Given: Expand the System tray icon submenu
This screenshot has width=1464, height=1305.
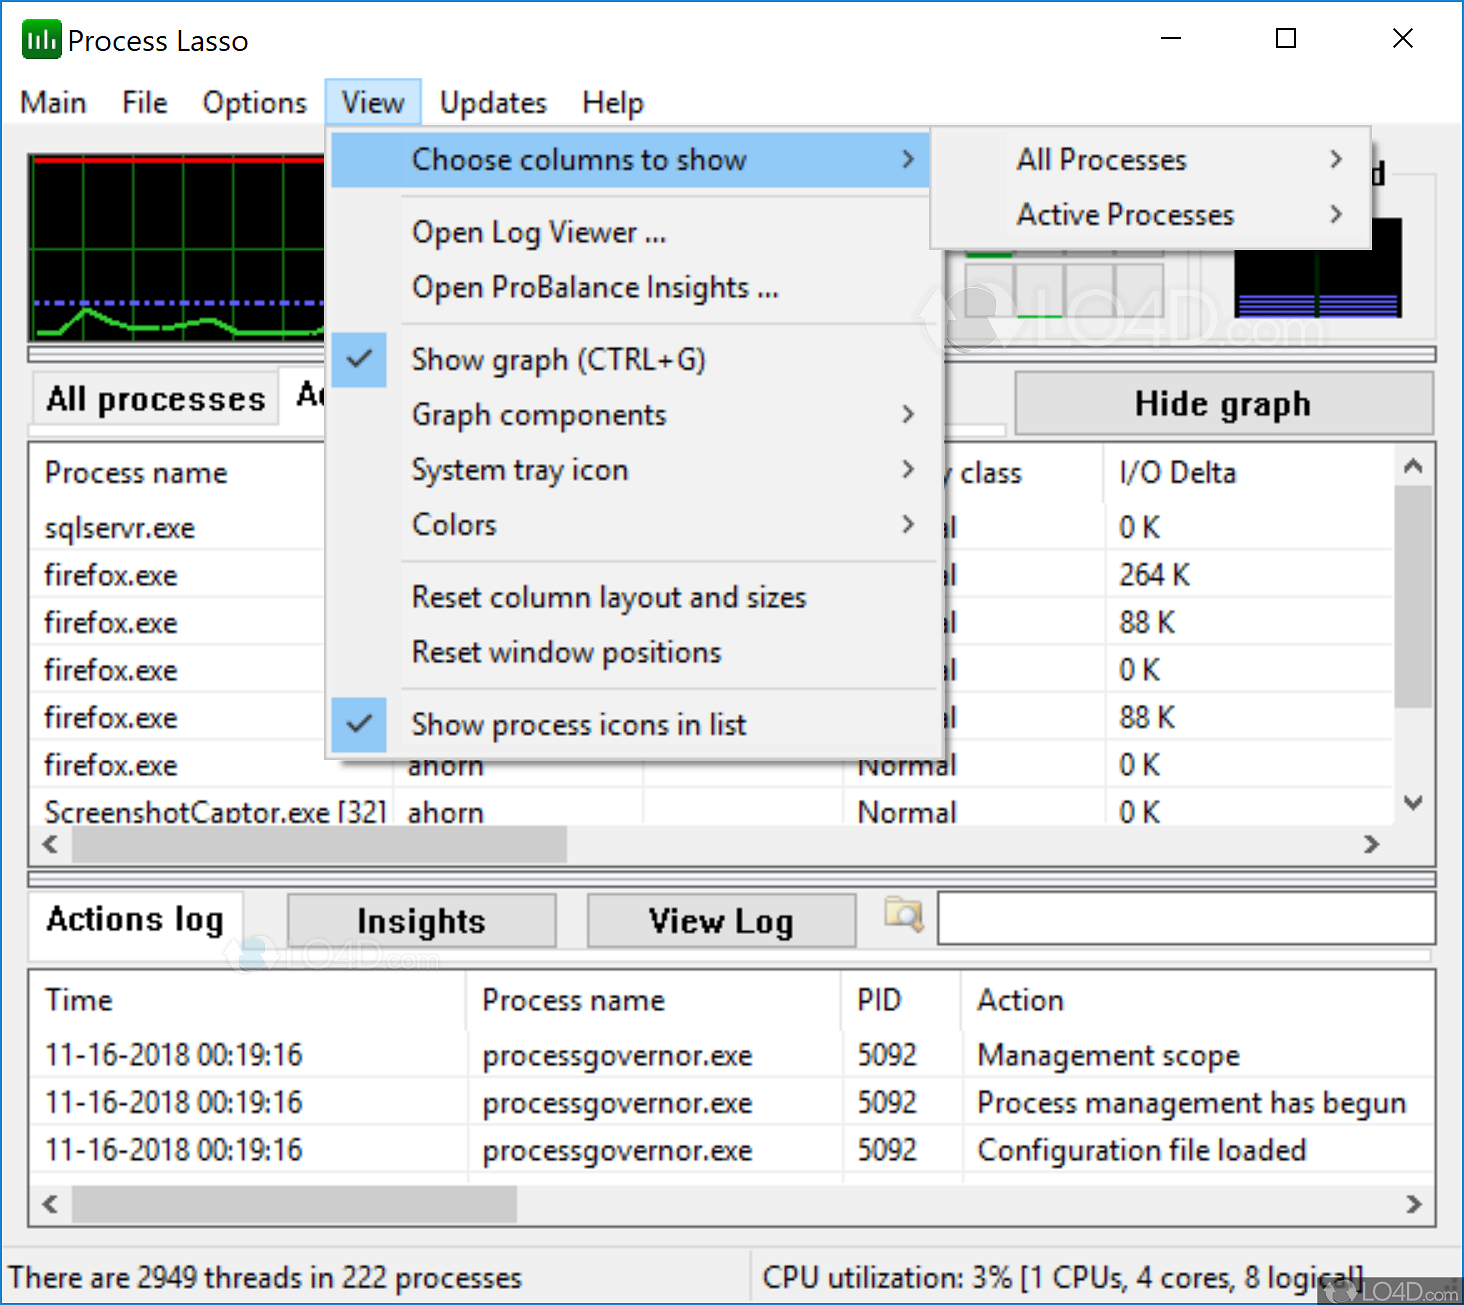Looking at the screenshot, I should 520,469.
